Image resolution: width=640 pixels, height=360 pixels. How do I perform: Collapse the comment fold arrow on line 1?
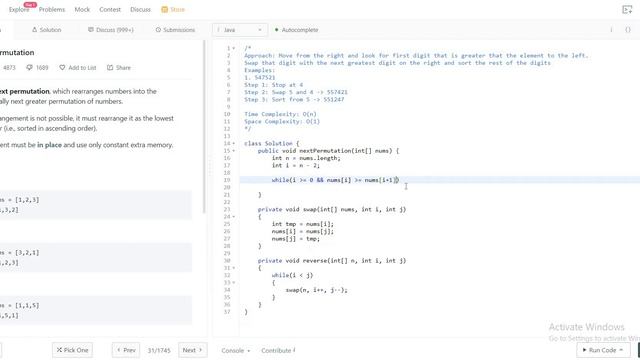click(x=233, y=48)
